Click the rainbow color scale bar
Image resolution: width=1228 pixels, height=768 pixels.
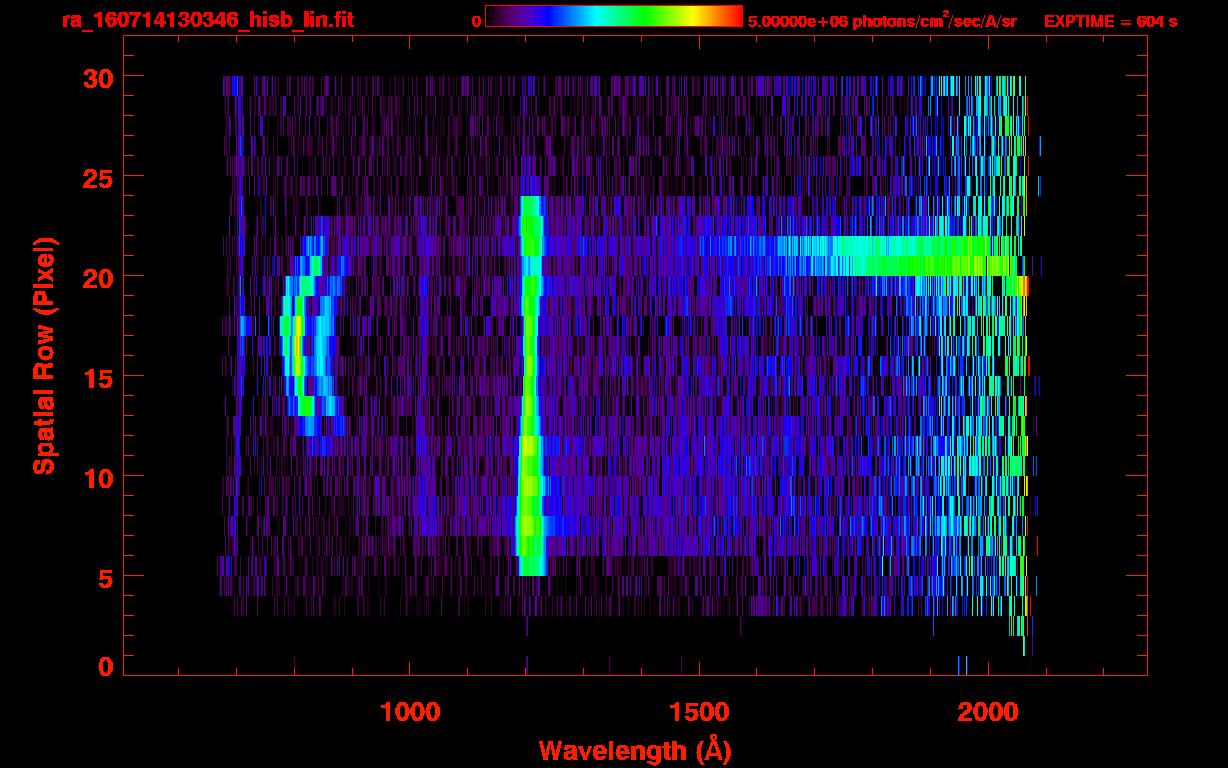(614, 17)
